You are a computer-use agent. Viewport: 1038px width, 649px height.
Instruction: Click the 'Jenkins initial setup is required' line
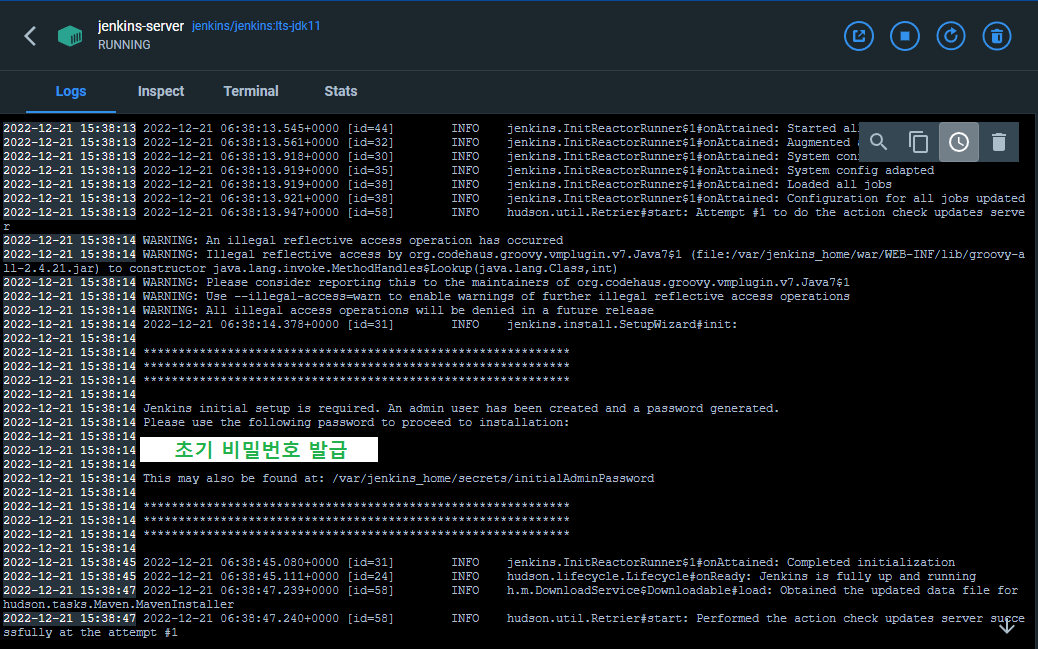pyautogui.click(x=461, y=409)
